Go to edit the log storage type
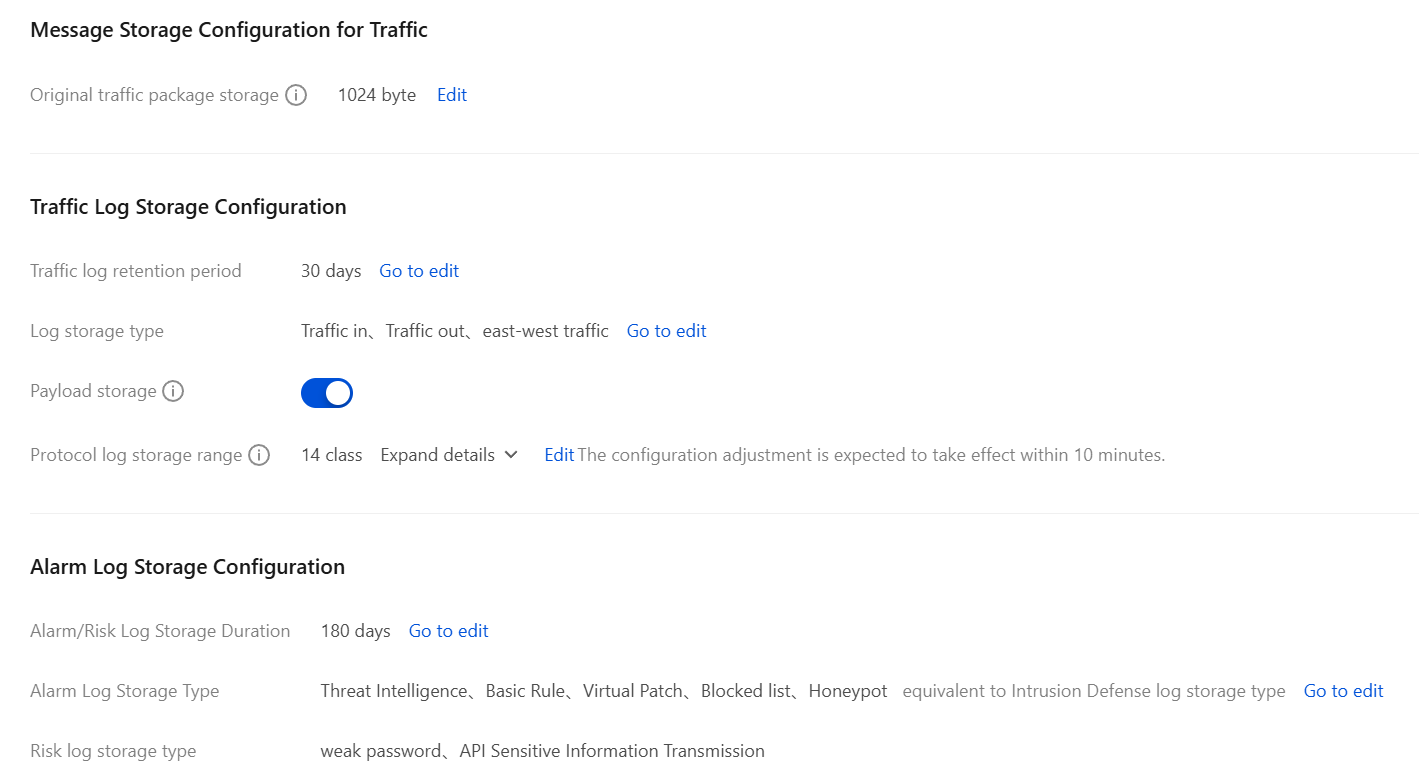The width and height of the screenshot is (1419, 782). (x=666, y=331)
